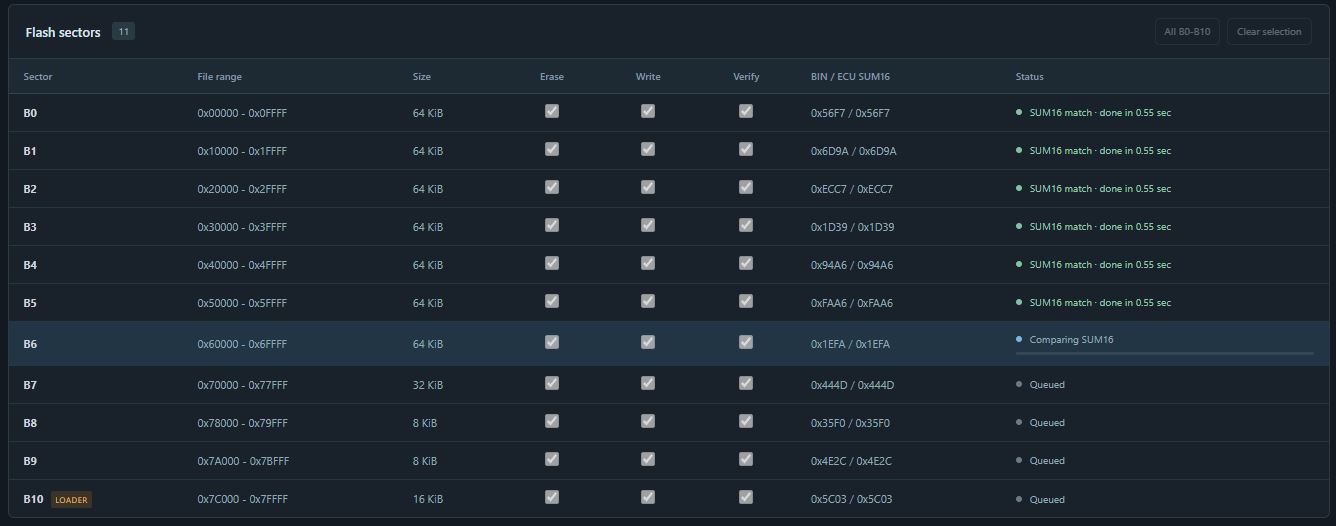
Task: Select the sector B9 label
Action: (30, 461)
